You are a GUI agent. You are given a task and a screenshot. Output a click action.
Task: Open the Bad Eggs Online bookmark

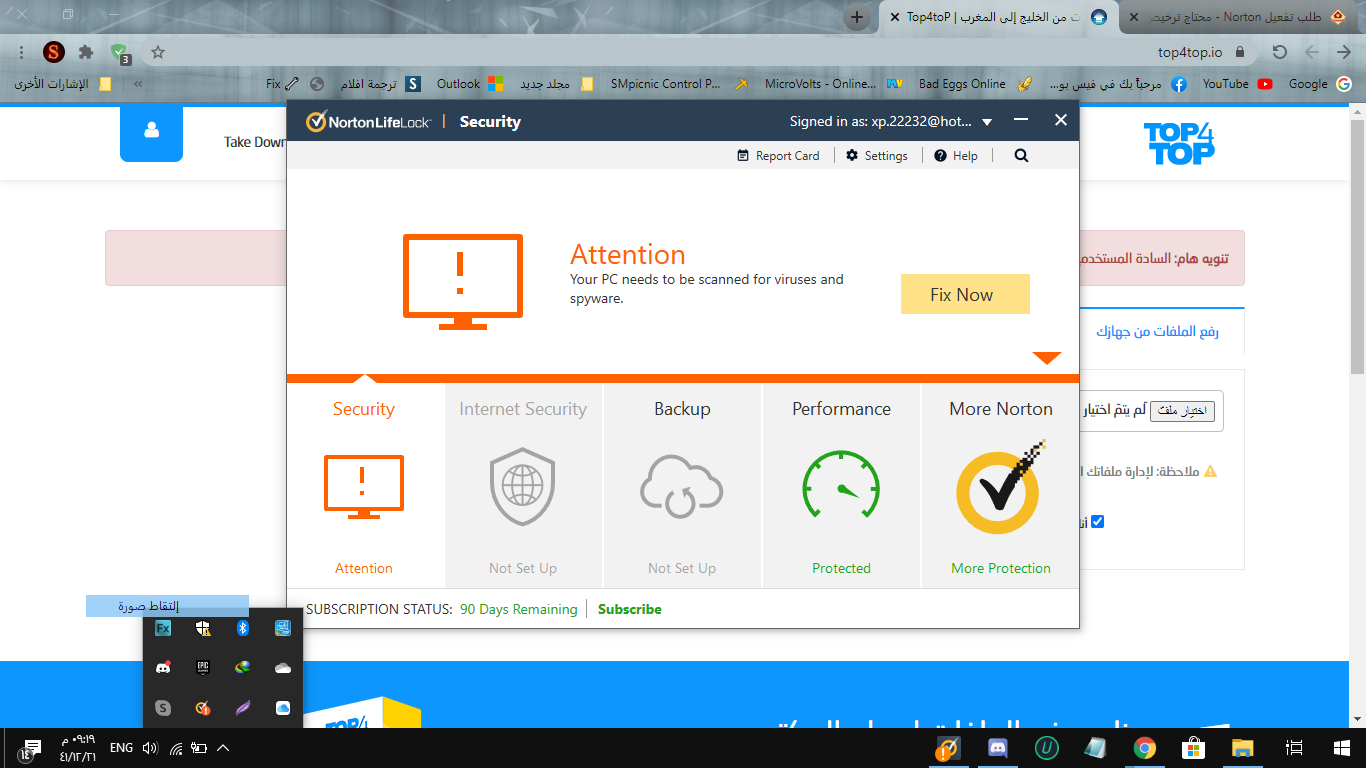click(975, 84)
